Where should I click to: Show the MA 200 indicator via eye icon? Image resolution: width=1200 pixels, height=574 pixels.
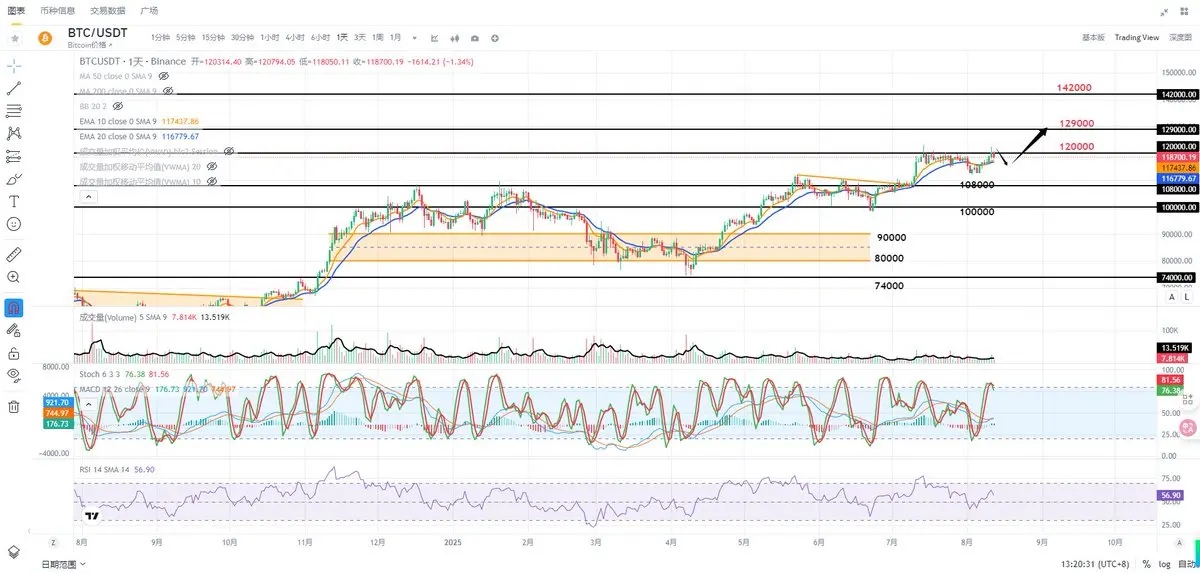[167, 91]
